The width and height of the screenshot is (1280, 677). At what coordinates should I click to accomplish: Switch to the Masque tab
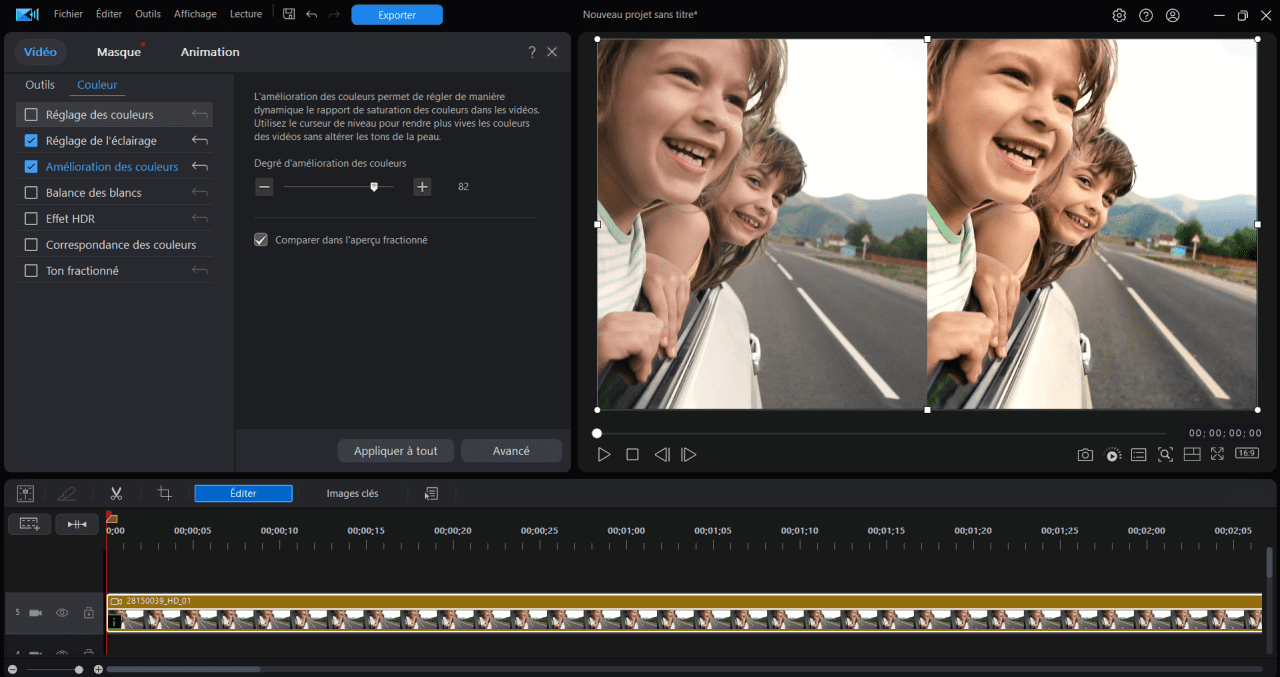tap(118, 52)
